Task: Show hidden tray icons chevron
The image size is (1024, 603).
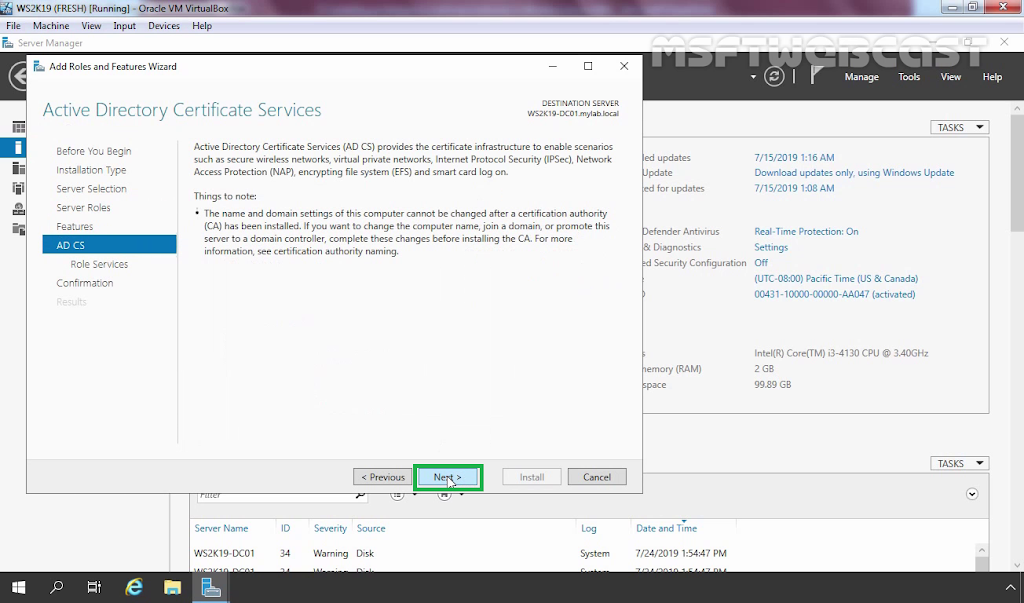Action: point(1010,587)
